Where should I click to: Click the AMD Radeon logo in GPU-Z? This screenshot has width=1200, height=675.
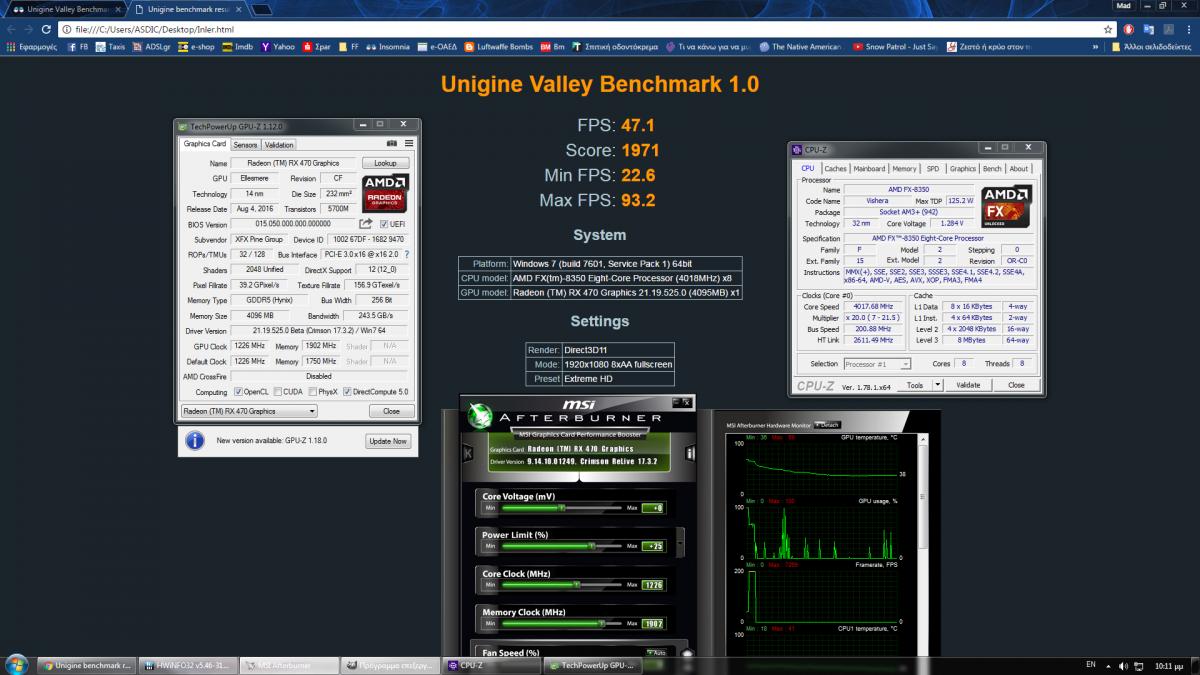point(385,192)
